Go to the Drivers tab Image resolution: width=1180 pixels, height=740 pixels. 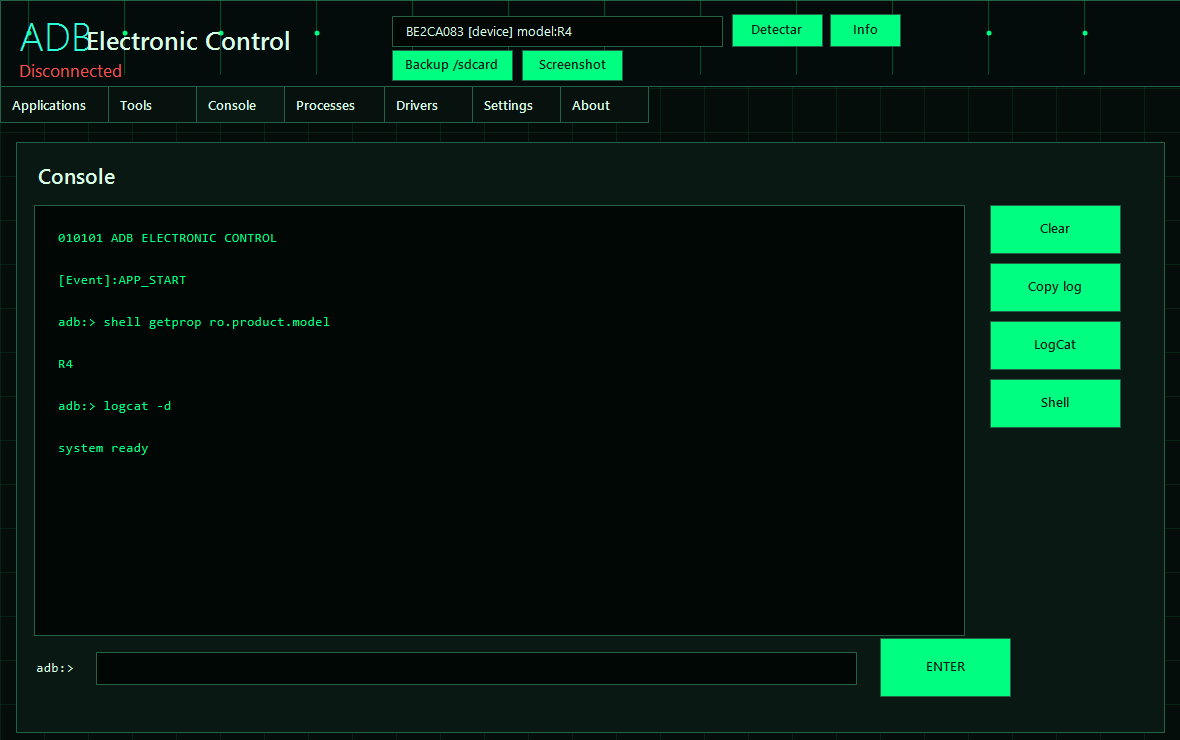point(428,105)
